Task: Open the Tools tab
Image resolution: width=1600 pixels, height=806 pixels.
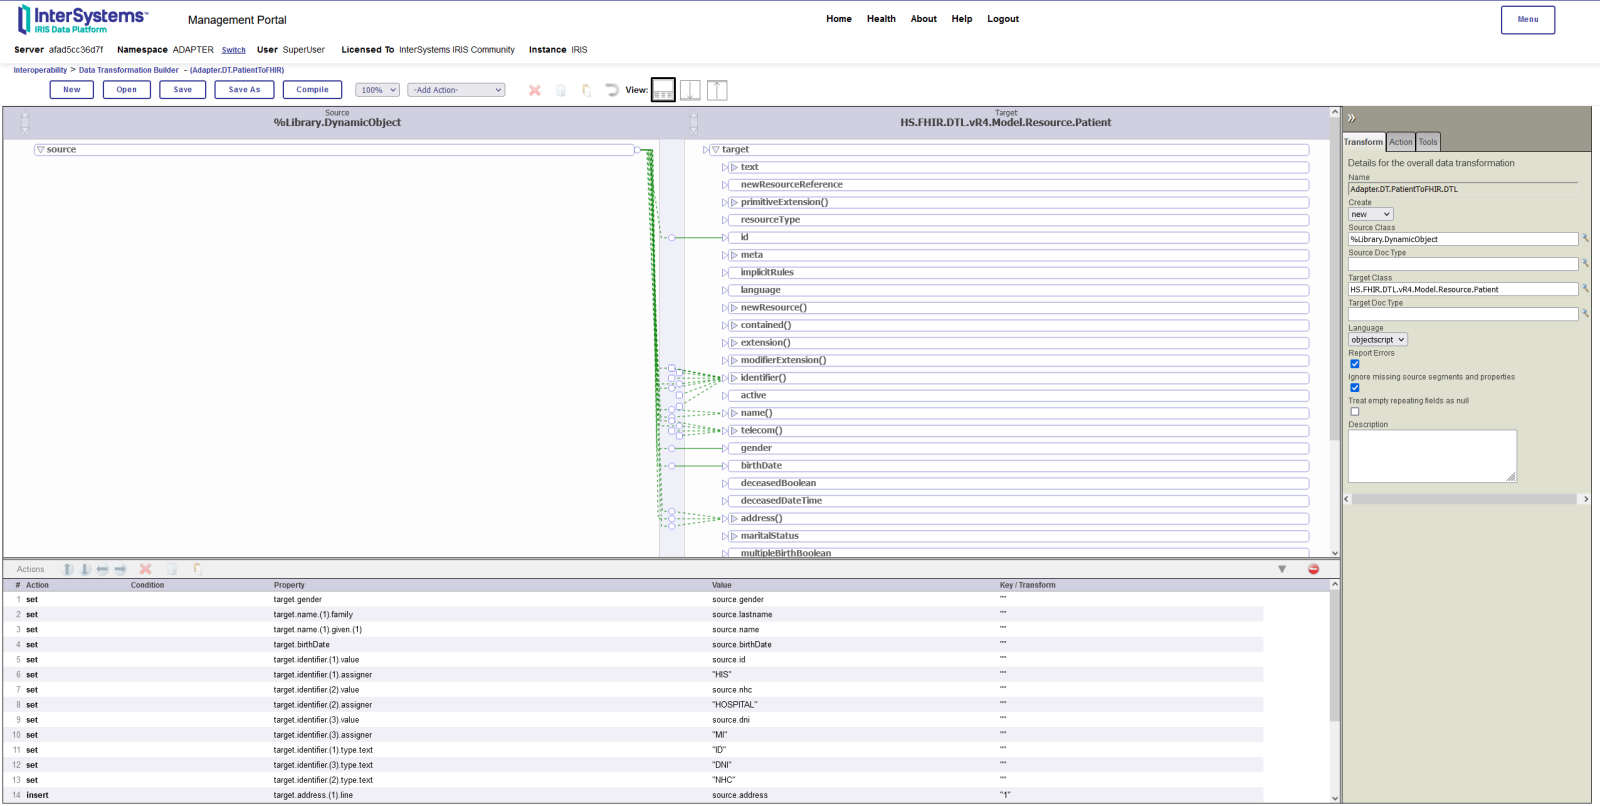Action: [1428, 142]
